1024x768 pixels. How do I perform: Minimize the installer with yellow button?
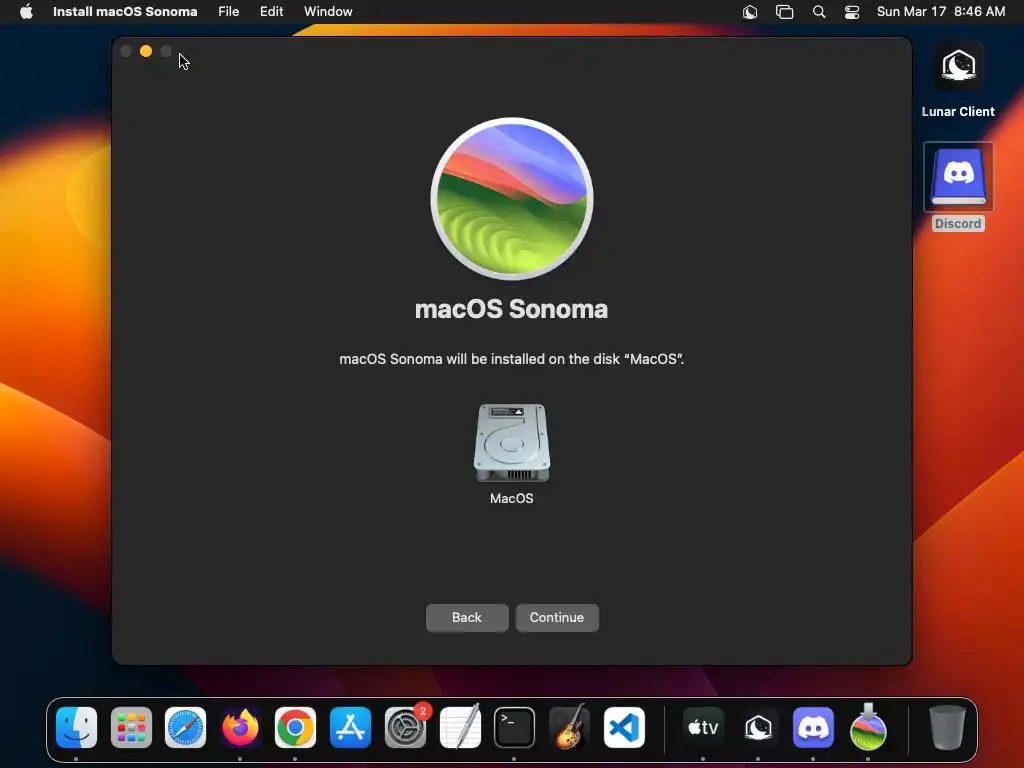[146, 51]
